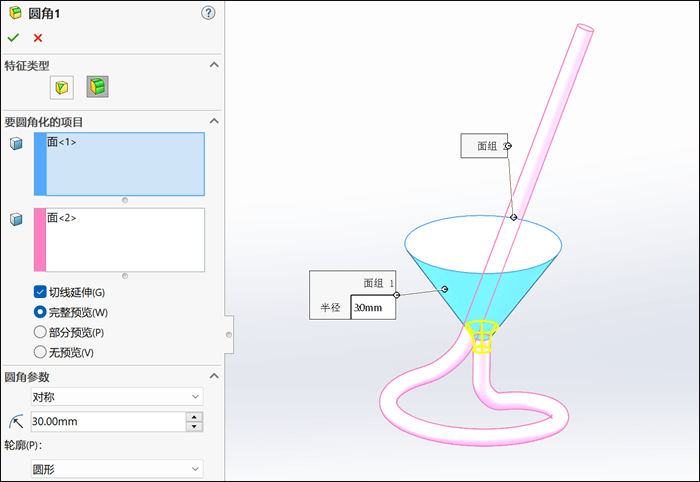Collapse the 圆角参数 section

coord(214,376)
